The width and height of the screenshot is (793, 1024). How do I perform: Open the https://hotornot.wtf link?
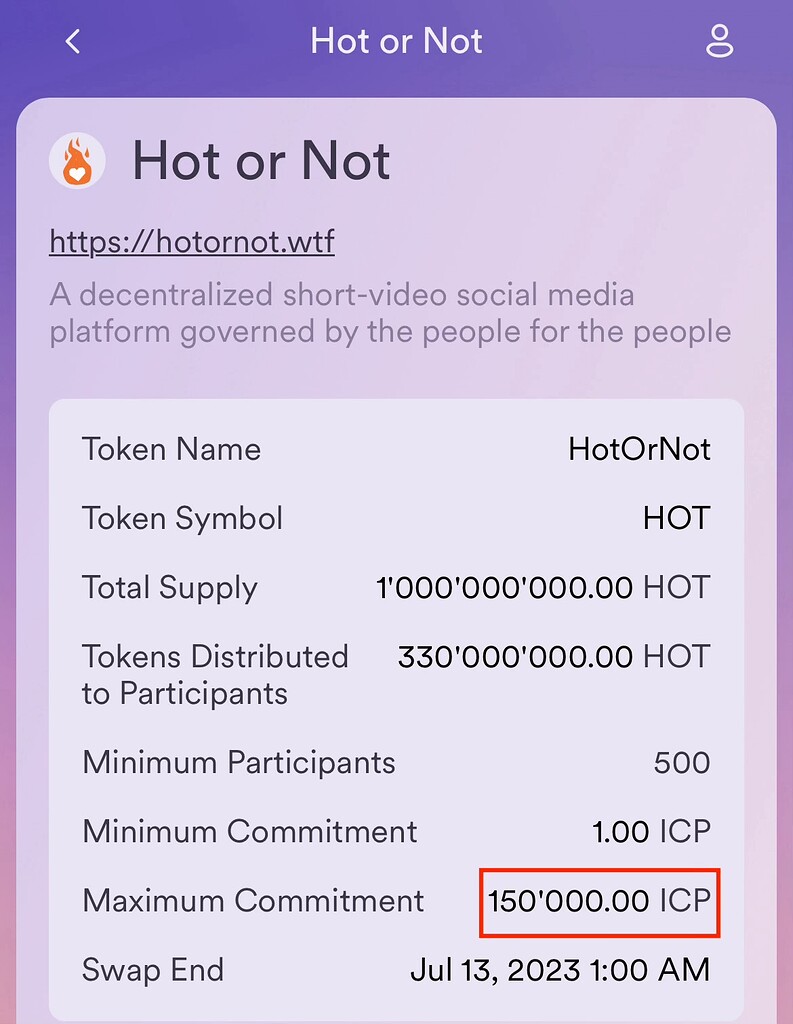pyautogui.click(x=190, y=241)
